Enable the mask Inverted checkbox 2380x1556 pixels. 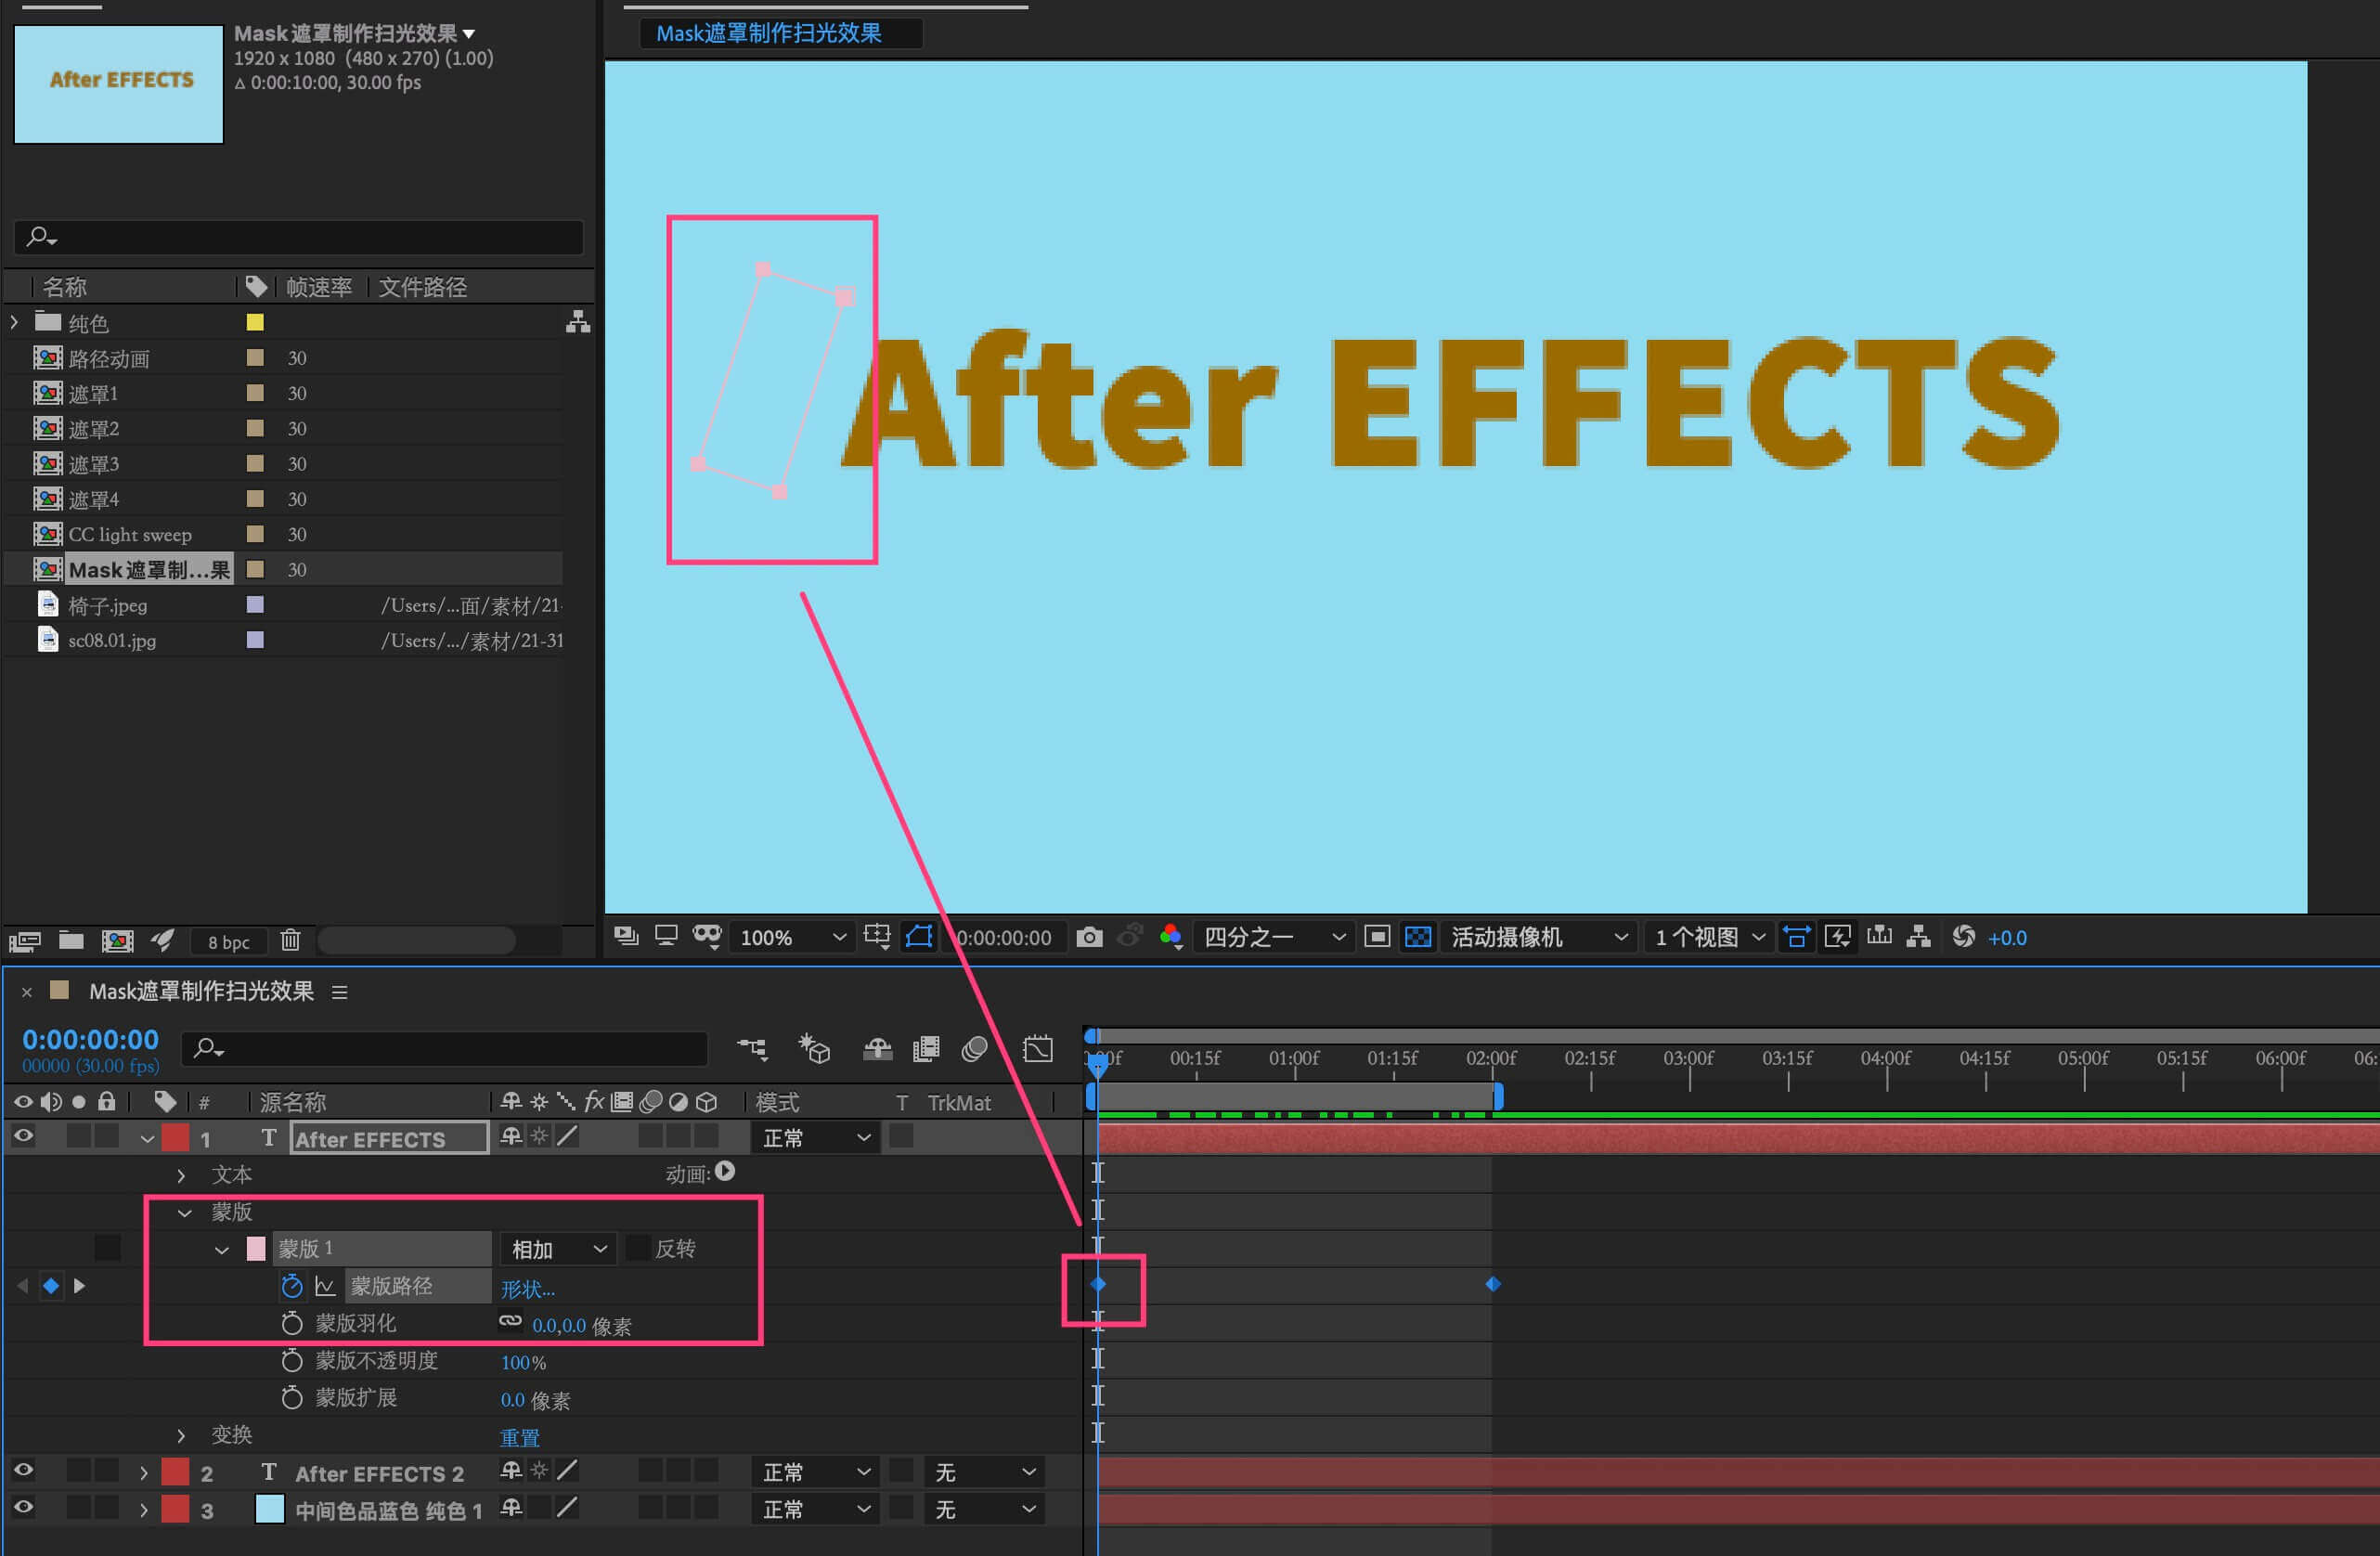[x=637, y=1248]
